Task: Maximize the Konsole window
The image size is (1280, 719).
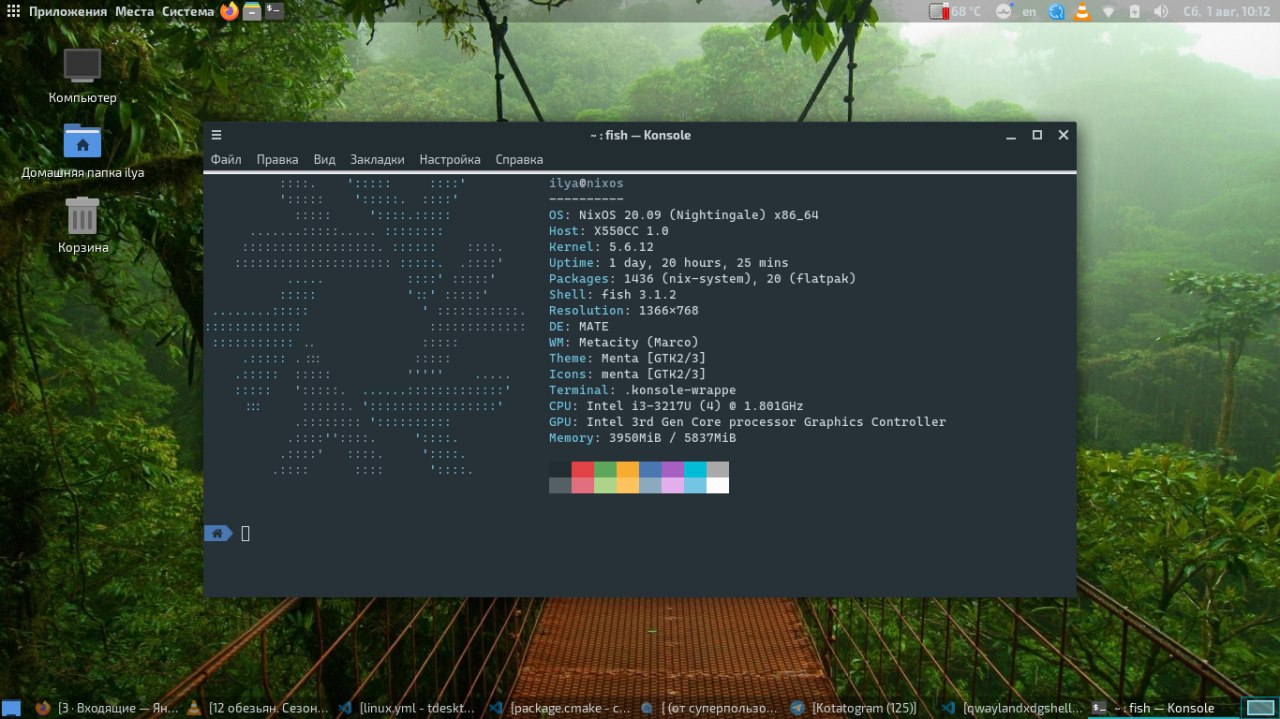Action: [1037, 135]
